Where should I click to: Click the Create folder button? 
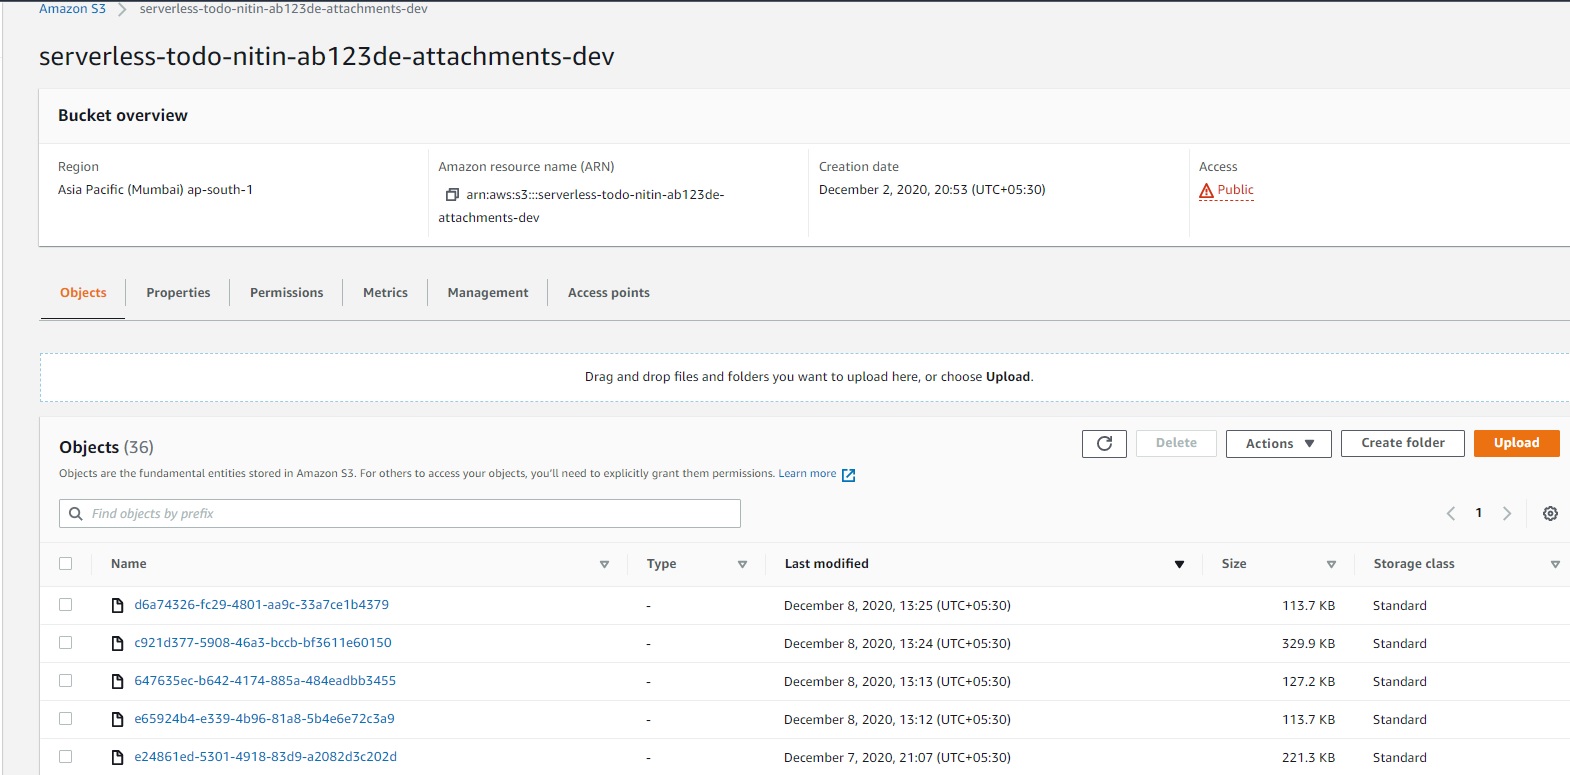(1403, 443)
